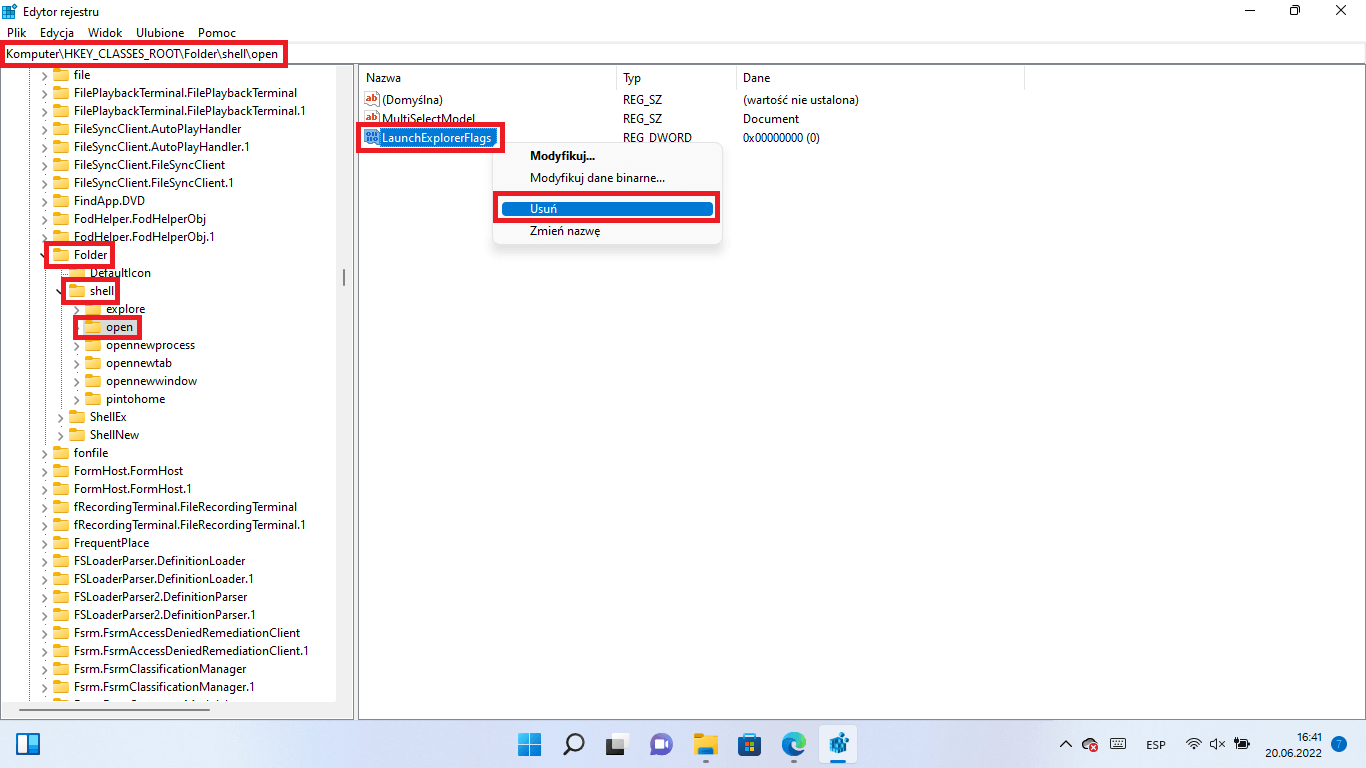The width and height of the screenshot is (1366, 768).
Task: Click the 0x00000000 (0) data value
Action: click(x=781, y=137)
